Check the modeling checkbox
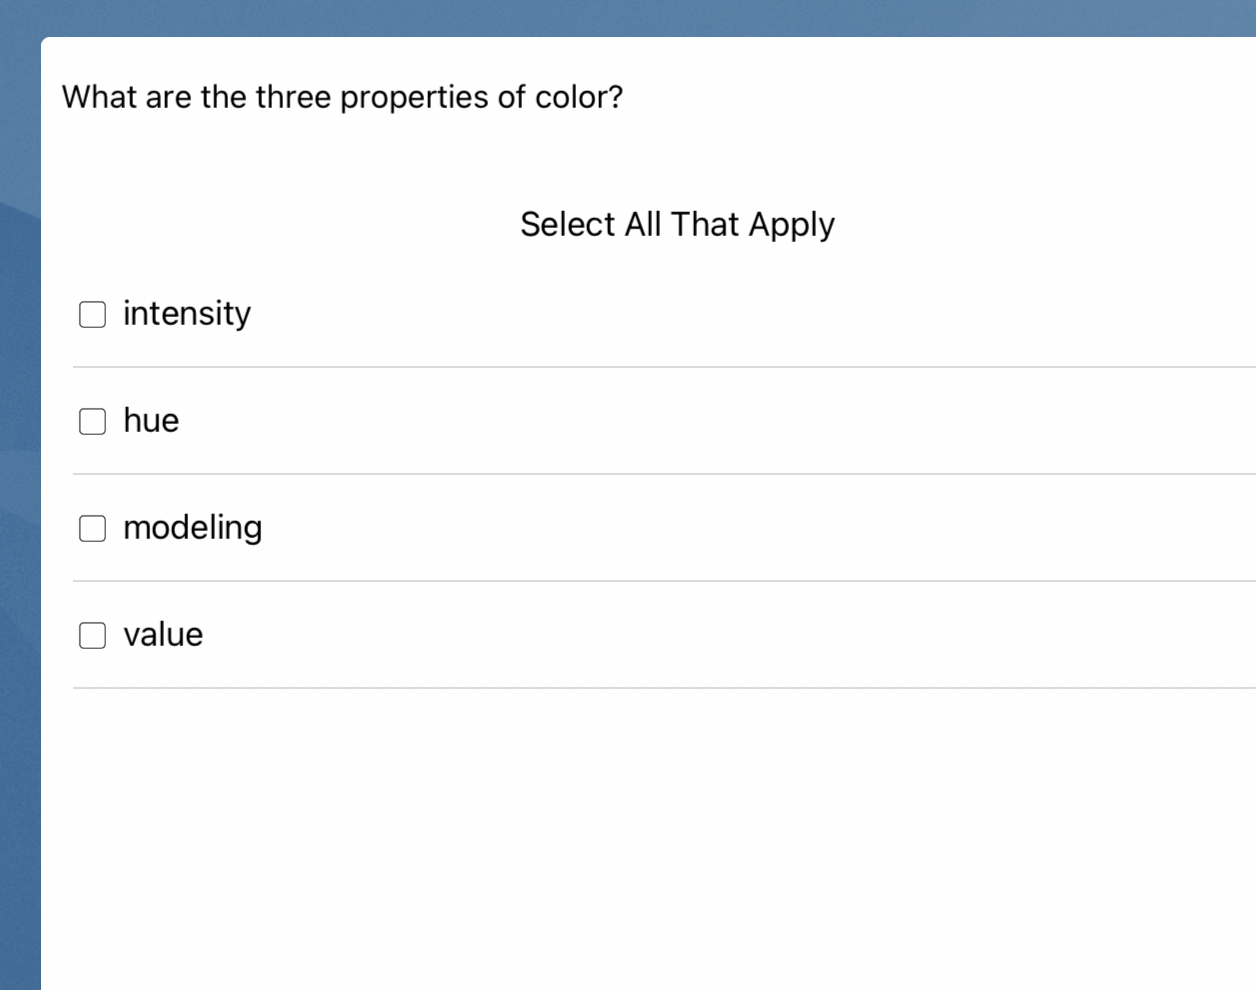 [x=92, y=528]
